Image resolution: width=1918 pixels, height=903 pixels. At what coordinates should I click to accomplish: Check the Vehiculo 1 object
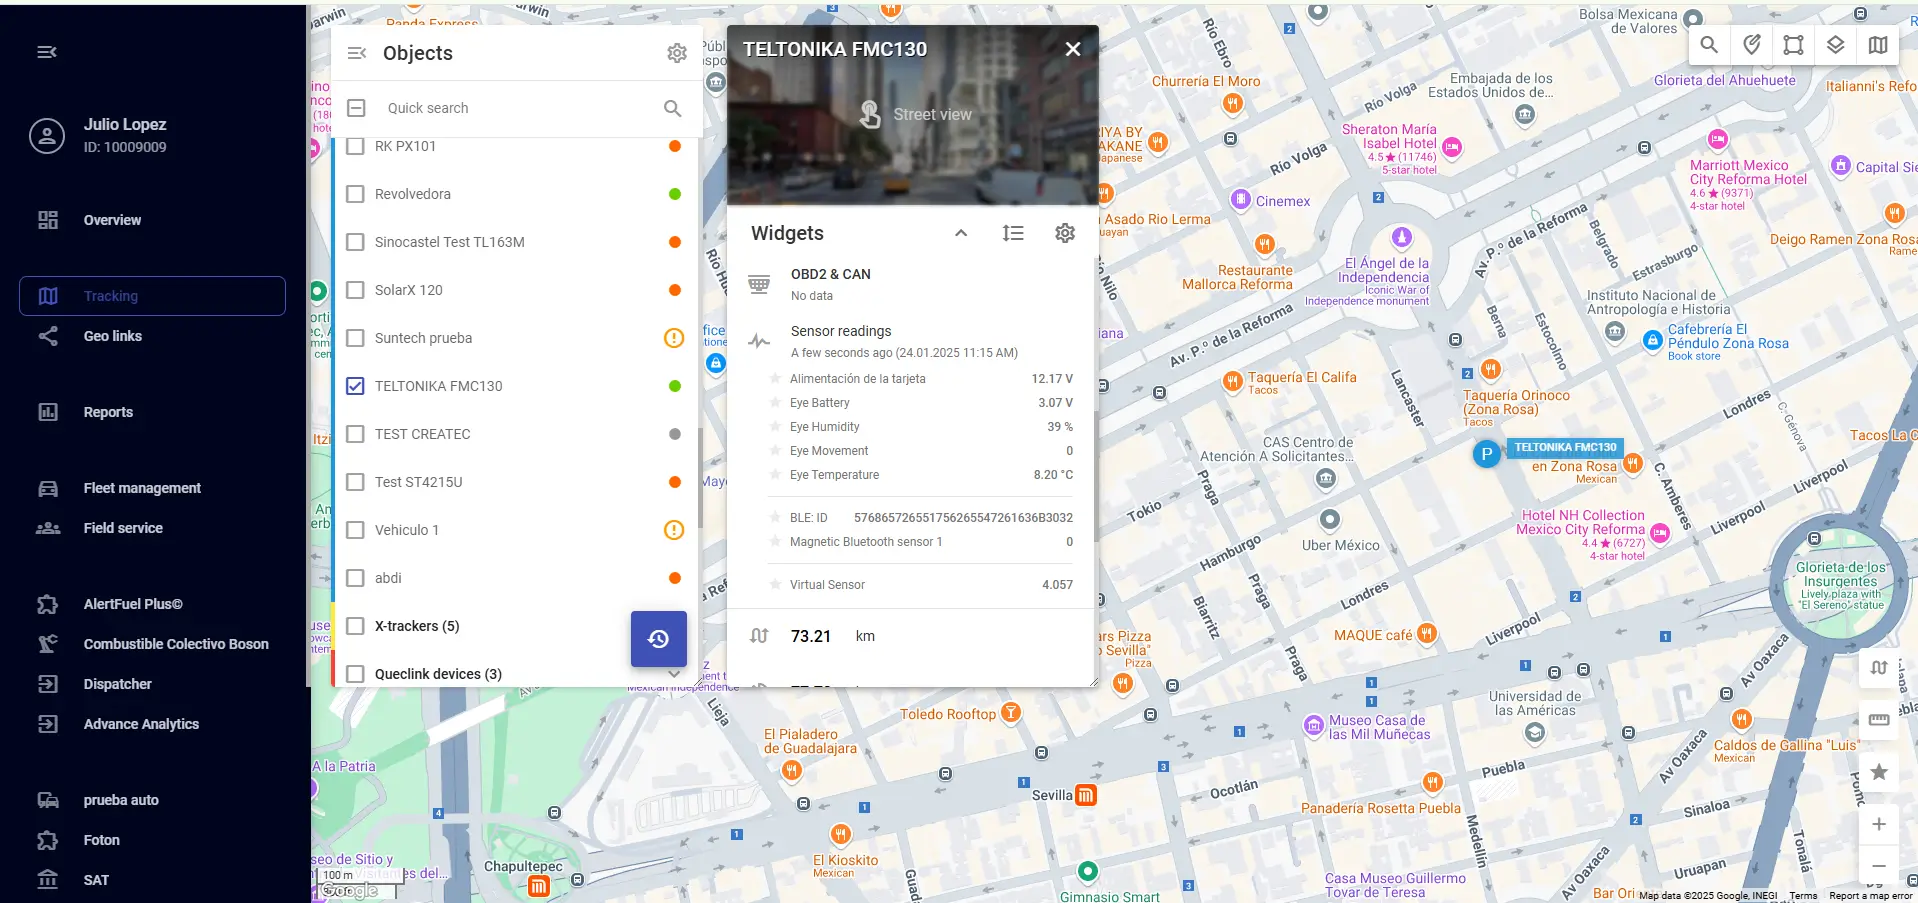click(x=355, y=530)
